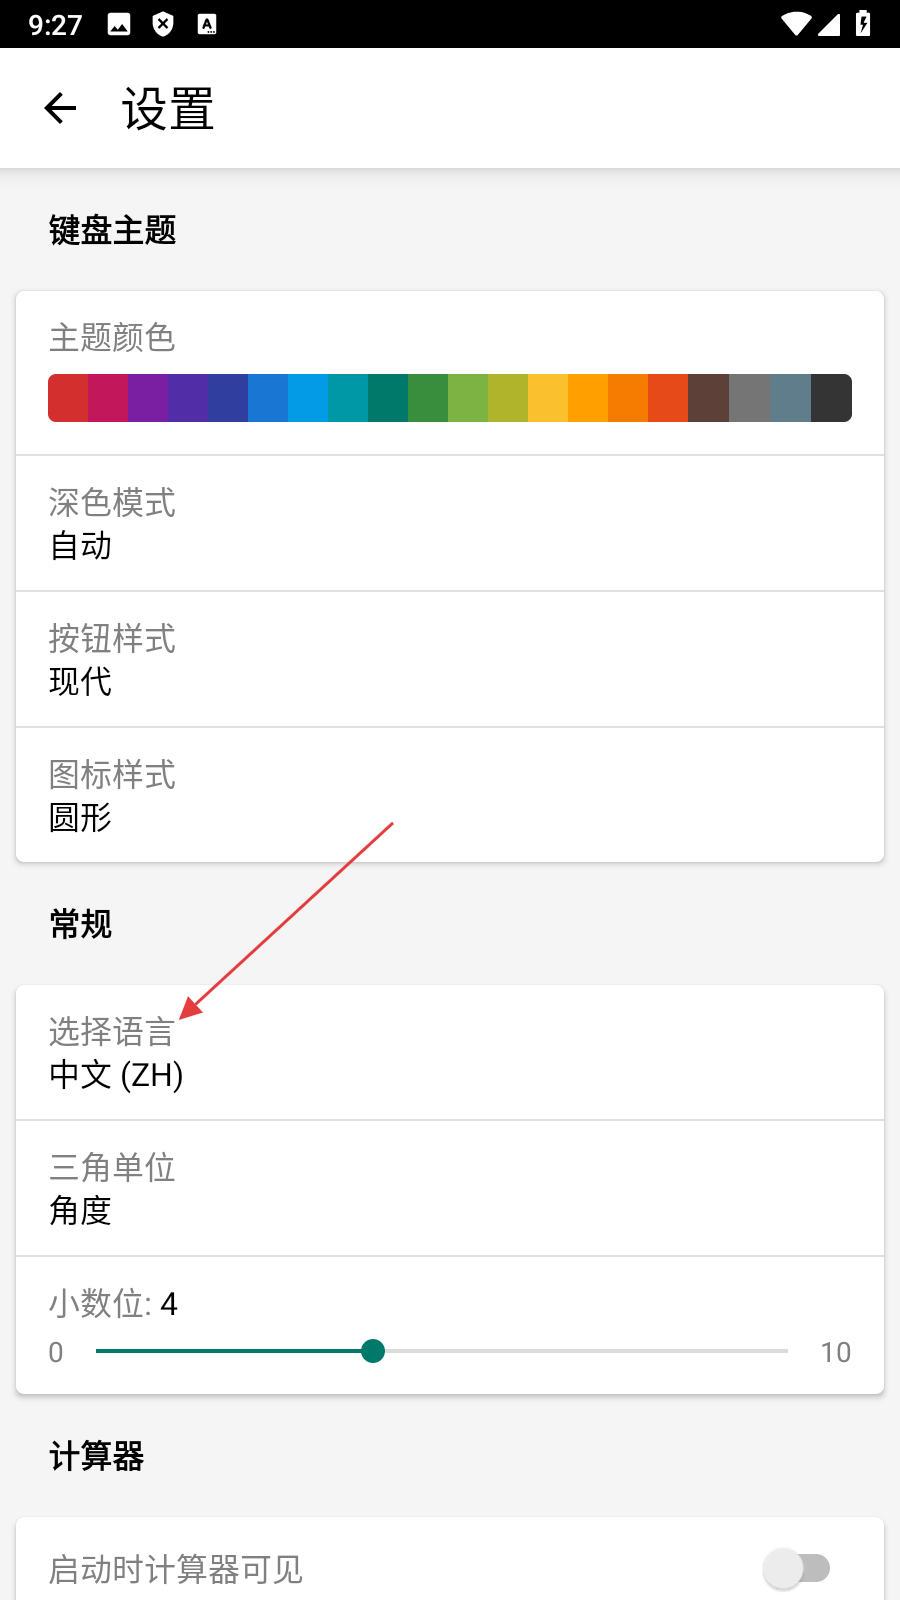Image resolution: width=900 pixels, height=1600 pixels.
Task: Select the red theme color swatch
Action: [68, 398]
